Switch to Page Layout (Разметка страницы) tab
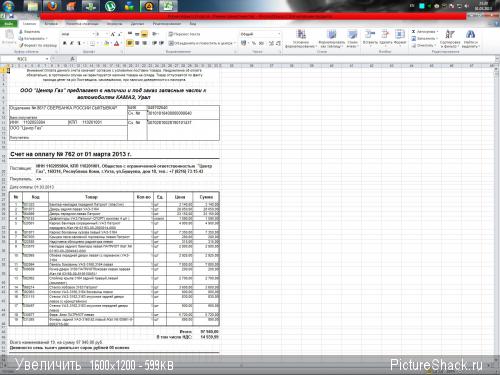This screenshot has width=500, height=375. pos(82,24)
